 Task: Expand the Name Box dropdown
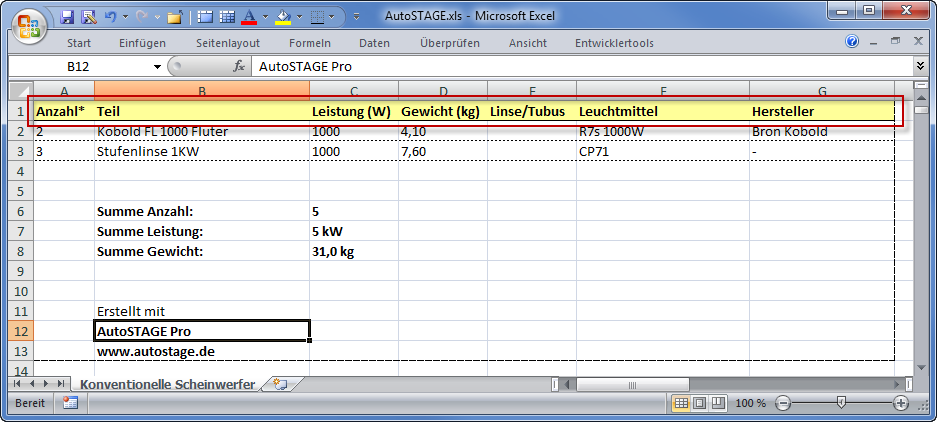(157, 66)
